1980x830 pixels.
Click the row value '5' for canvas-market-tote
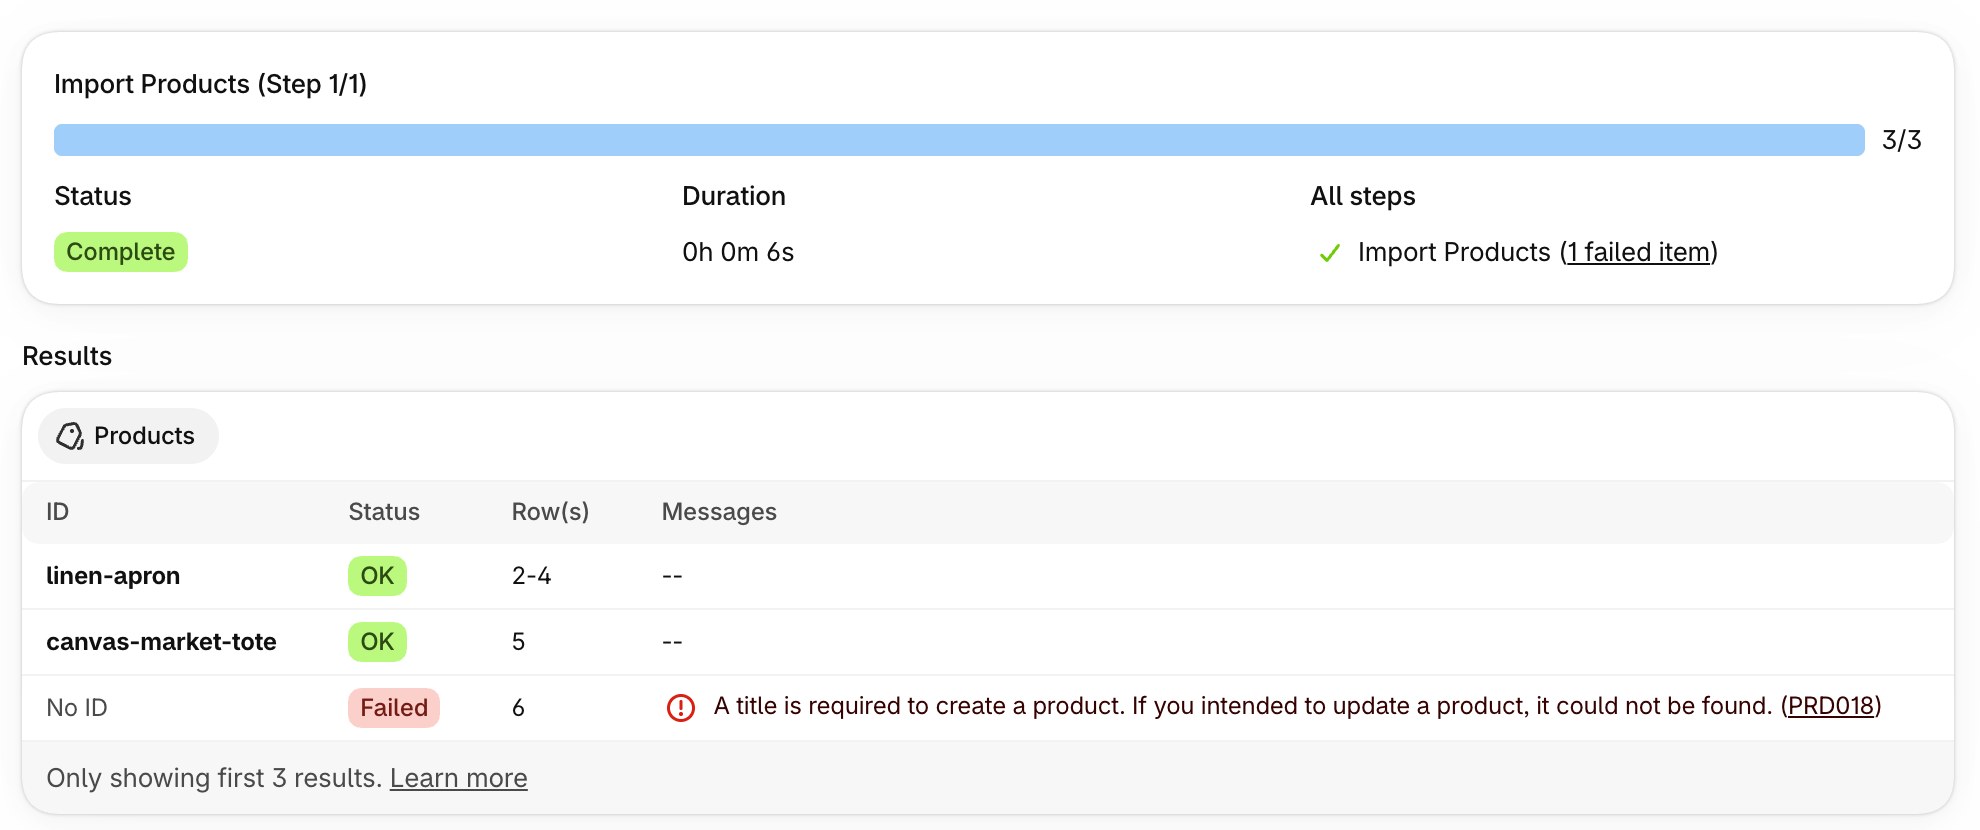518,642
